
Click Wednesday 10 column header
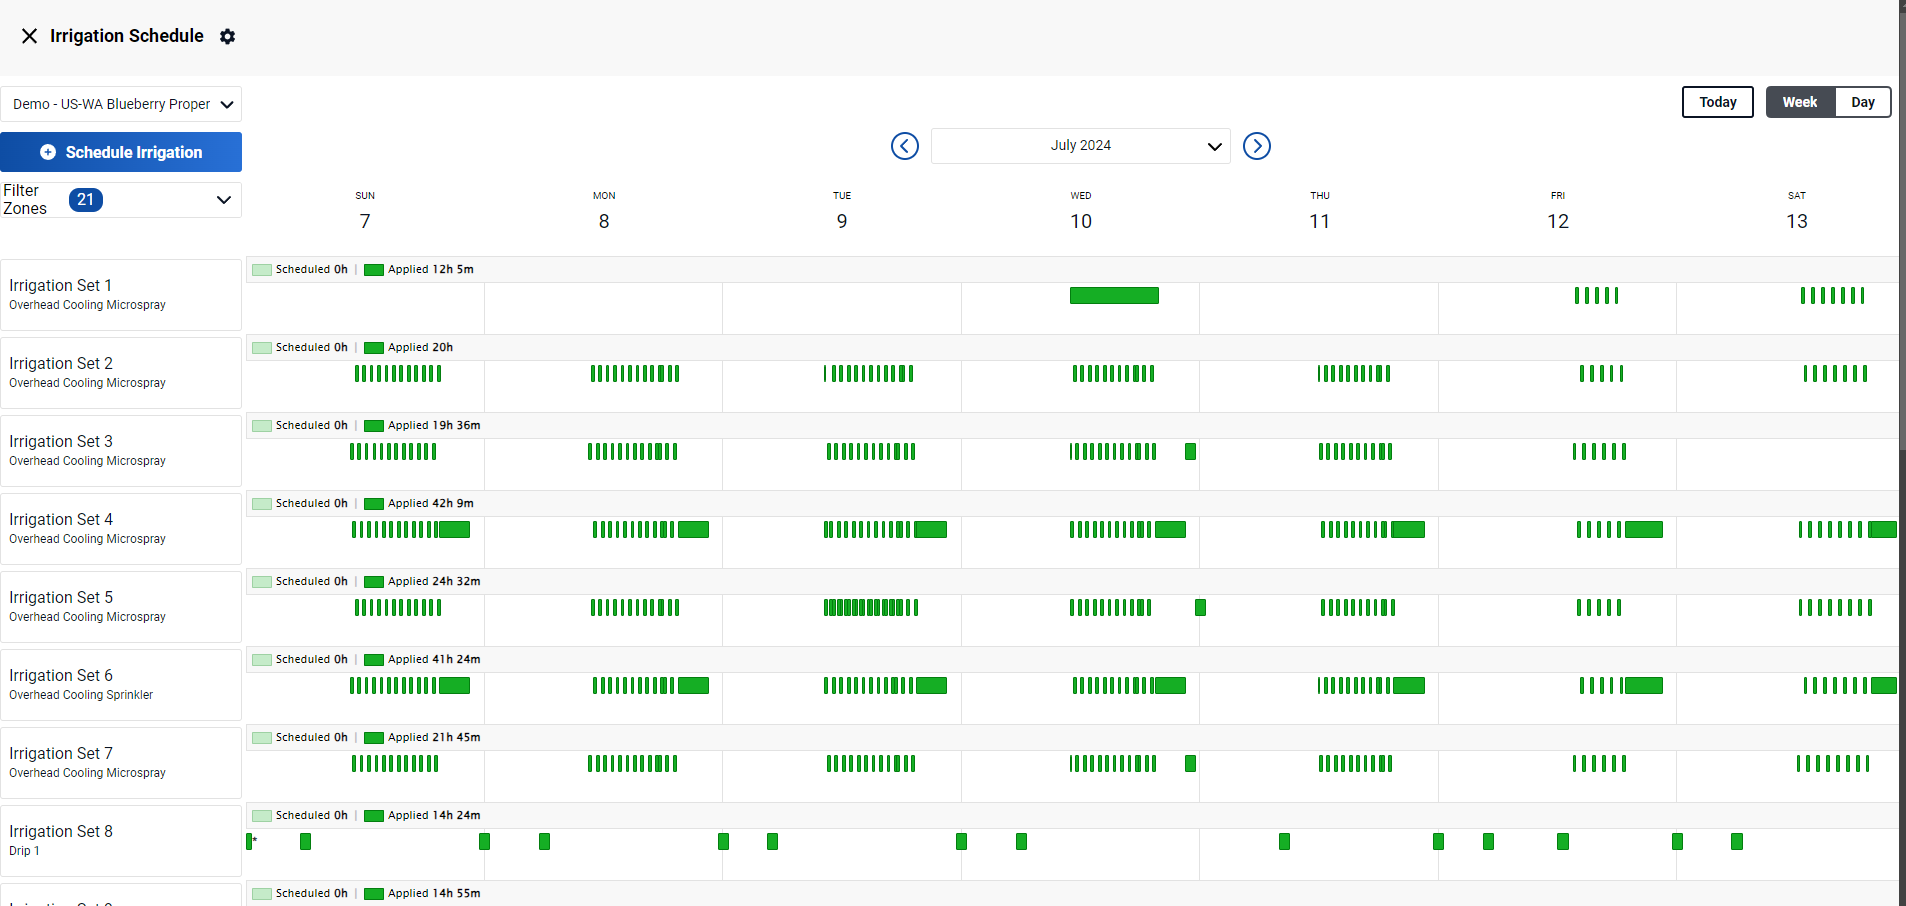pyautogui.click(x=1080, y=212)
